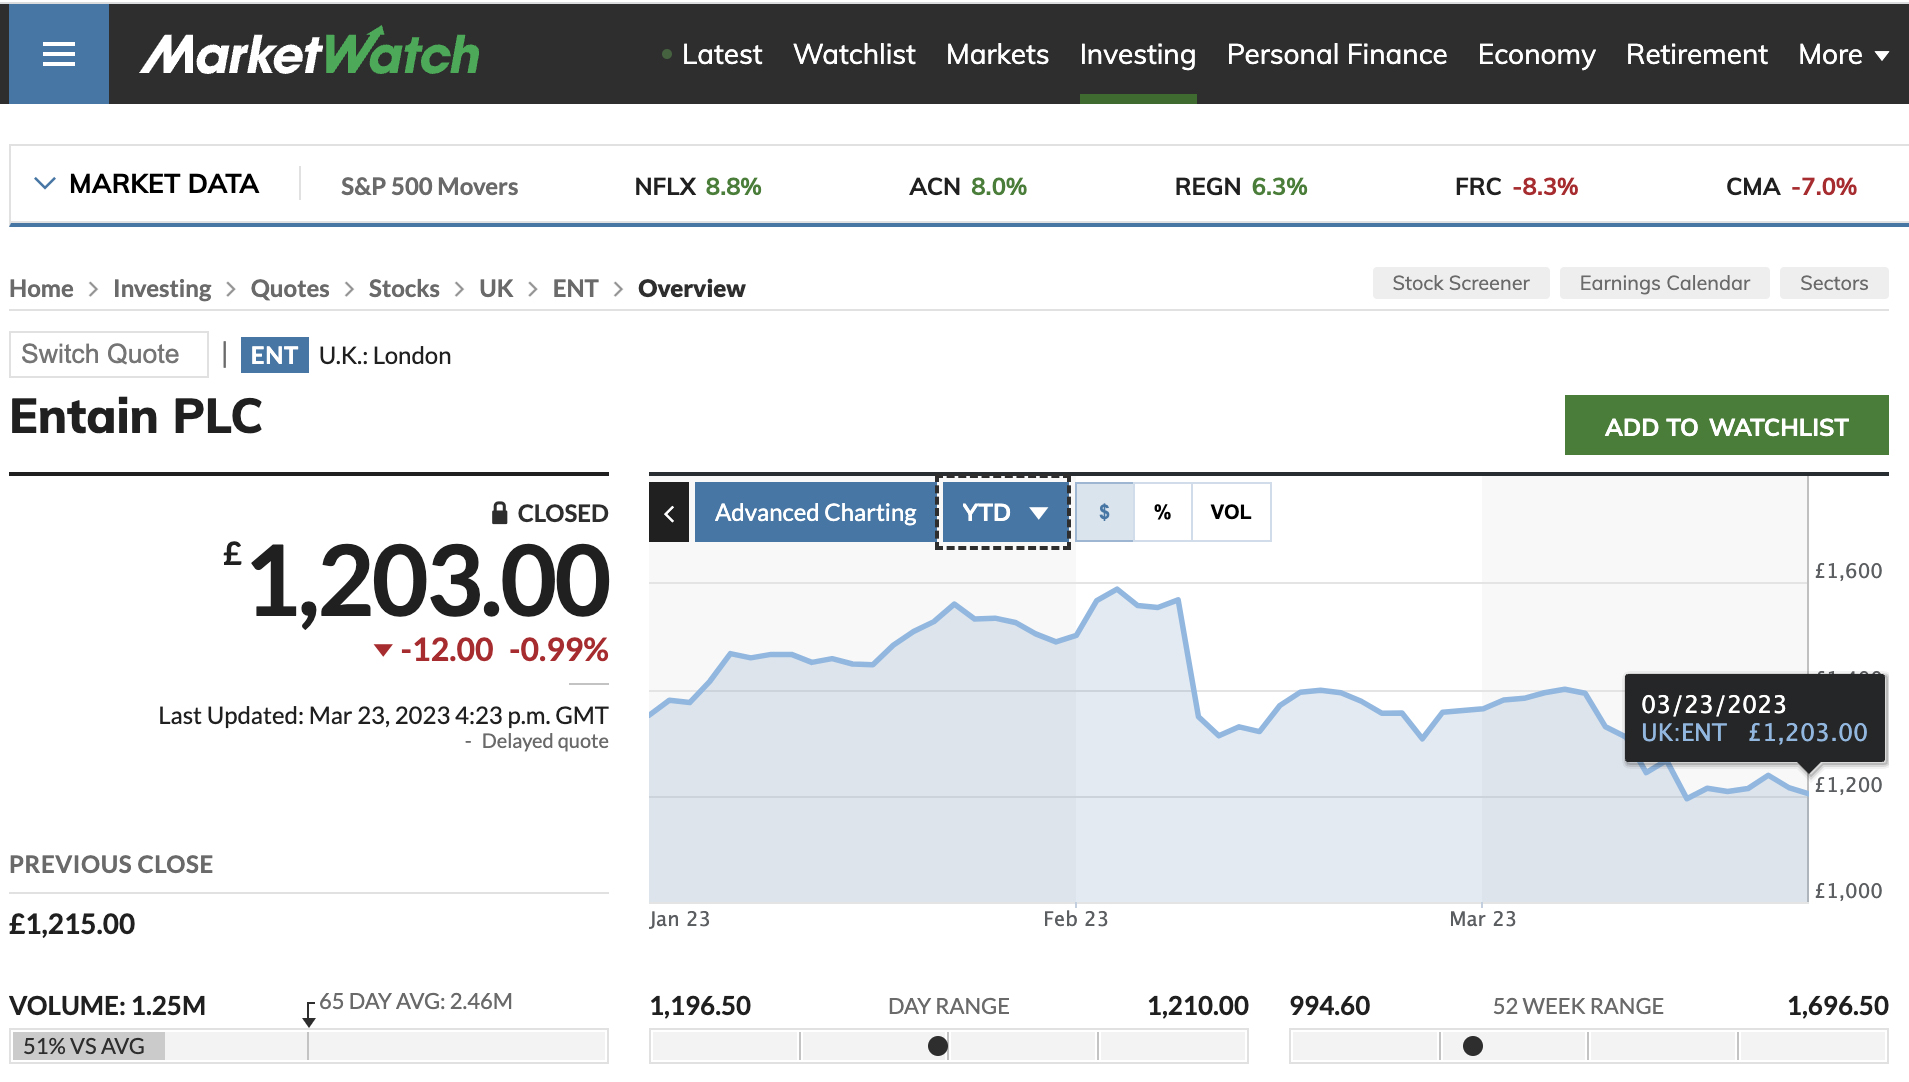
Task: Expand the MARKET DATA chevron
Action: pos(44,184)
